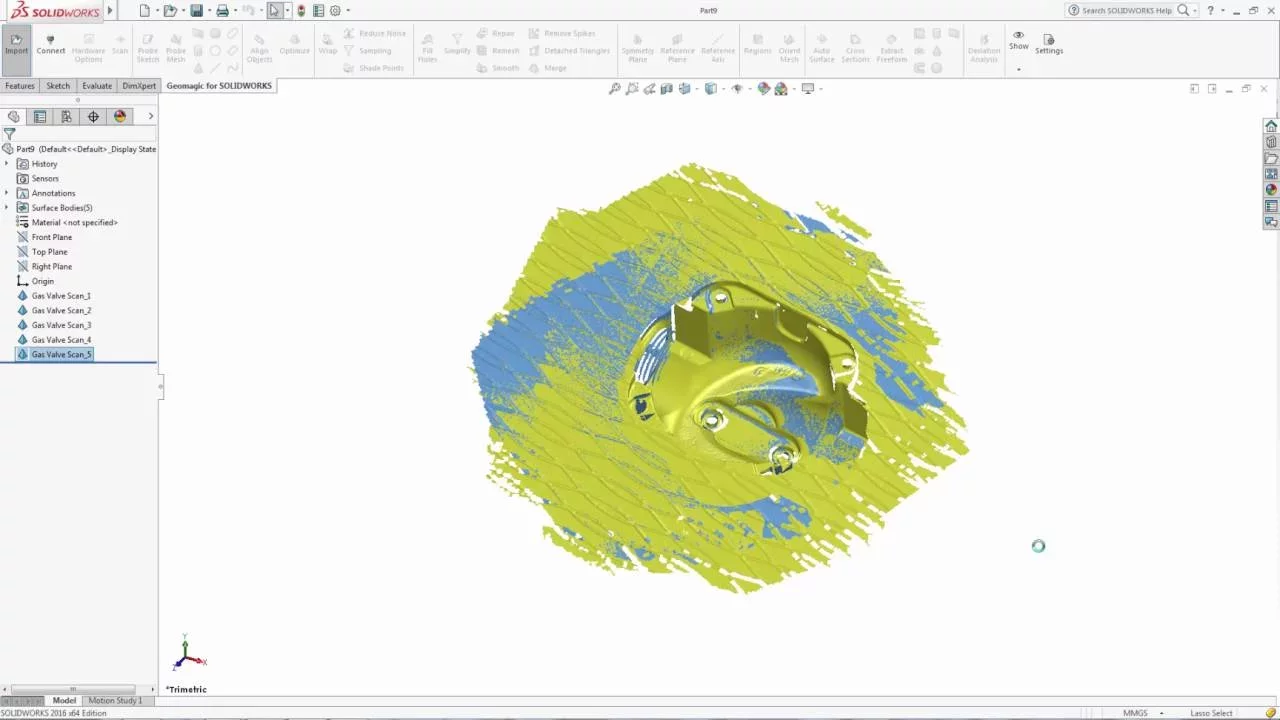The image size is (1280, 720).
Task: Click the Open file icon
Action: (170, 10)
